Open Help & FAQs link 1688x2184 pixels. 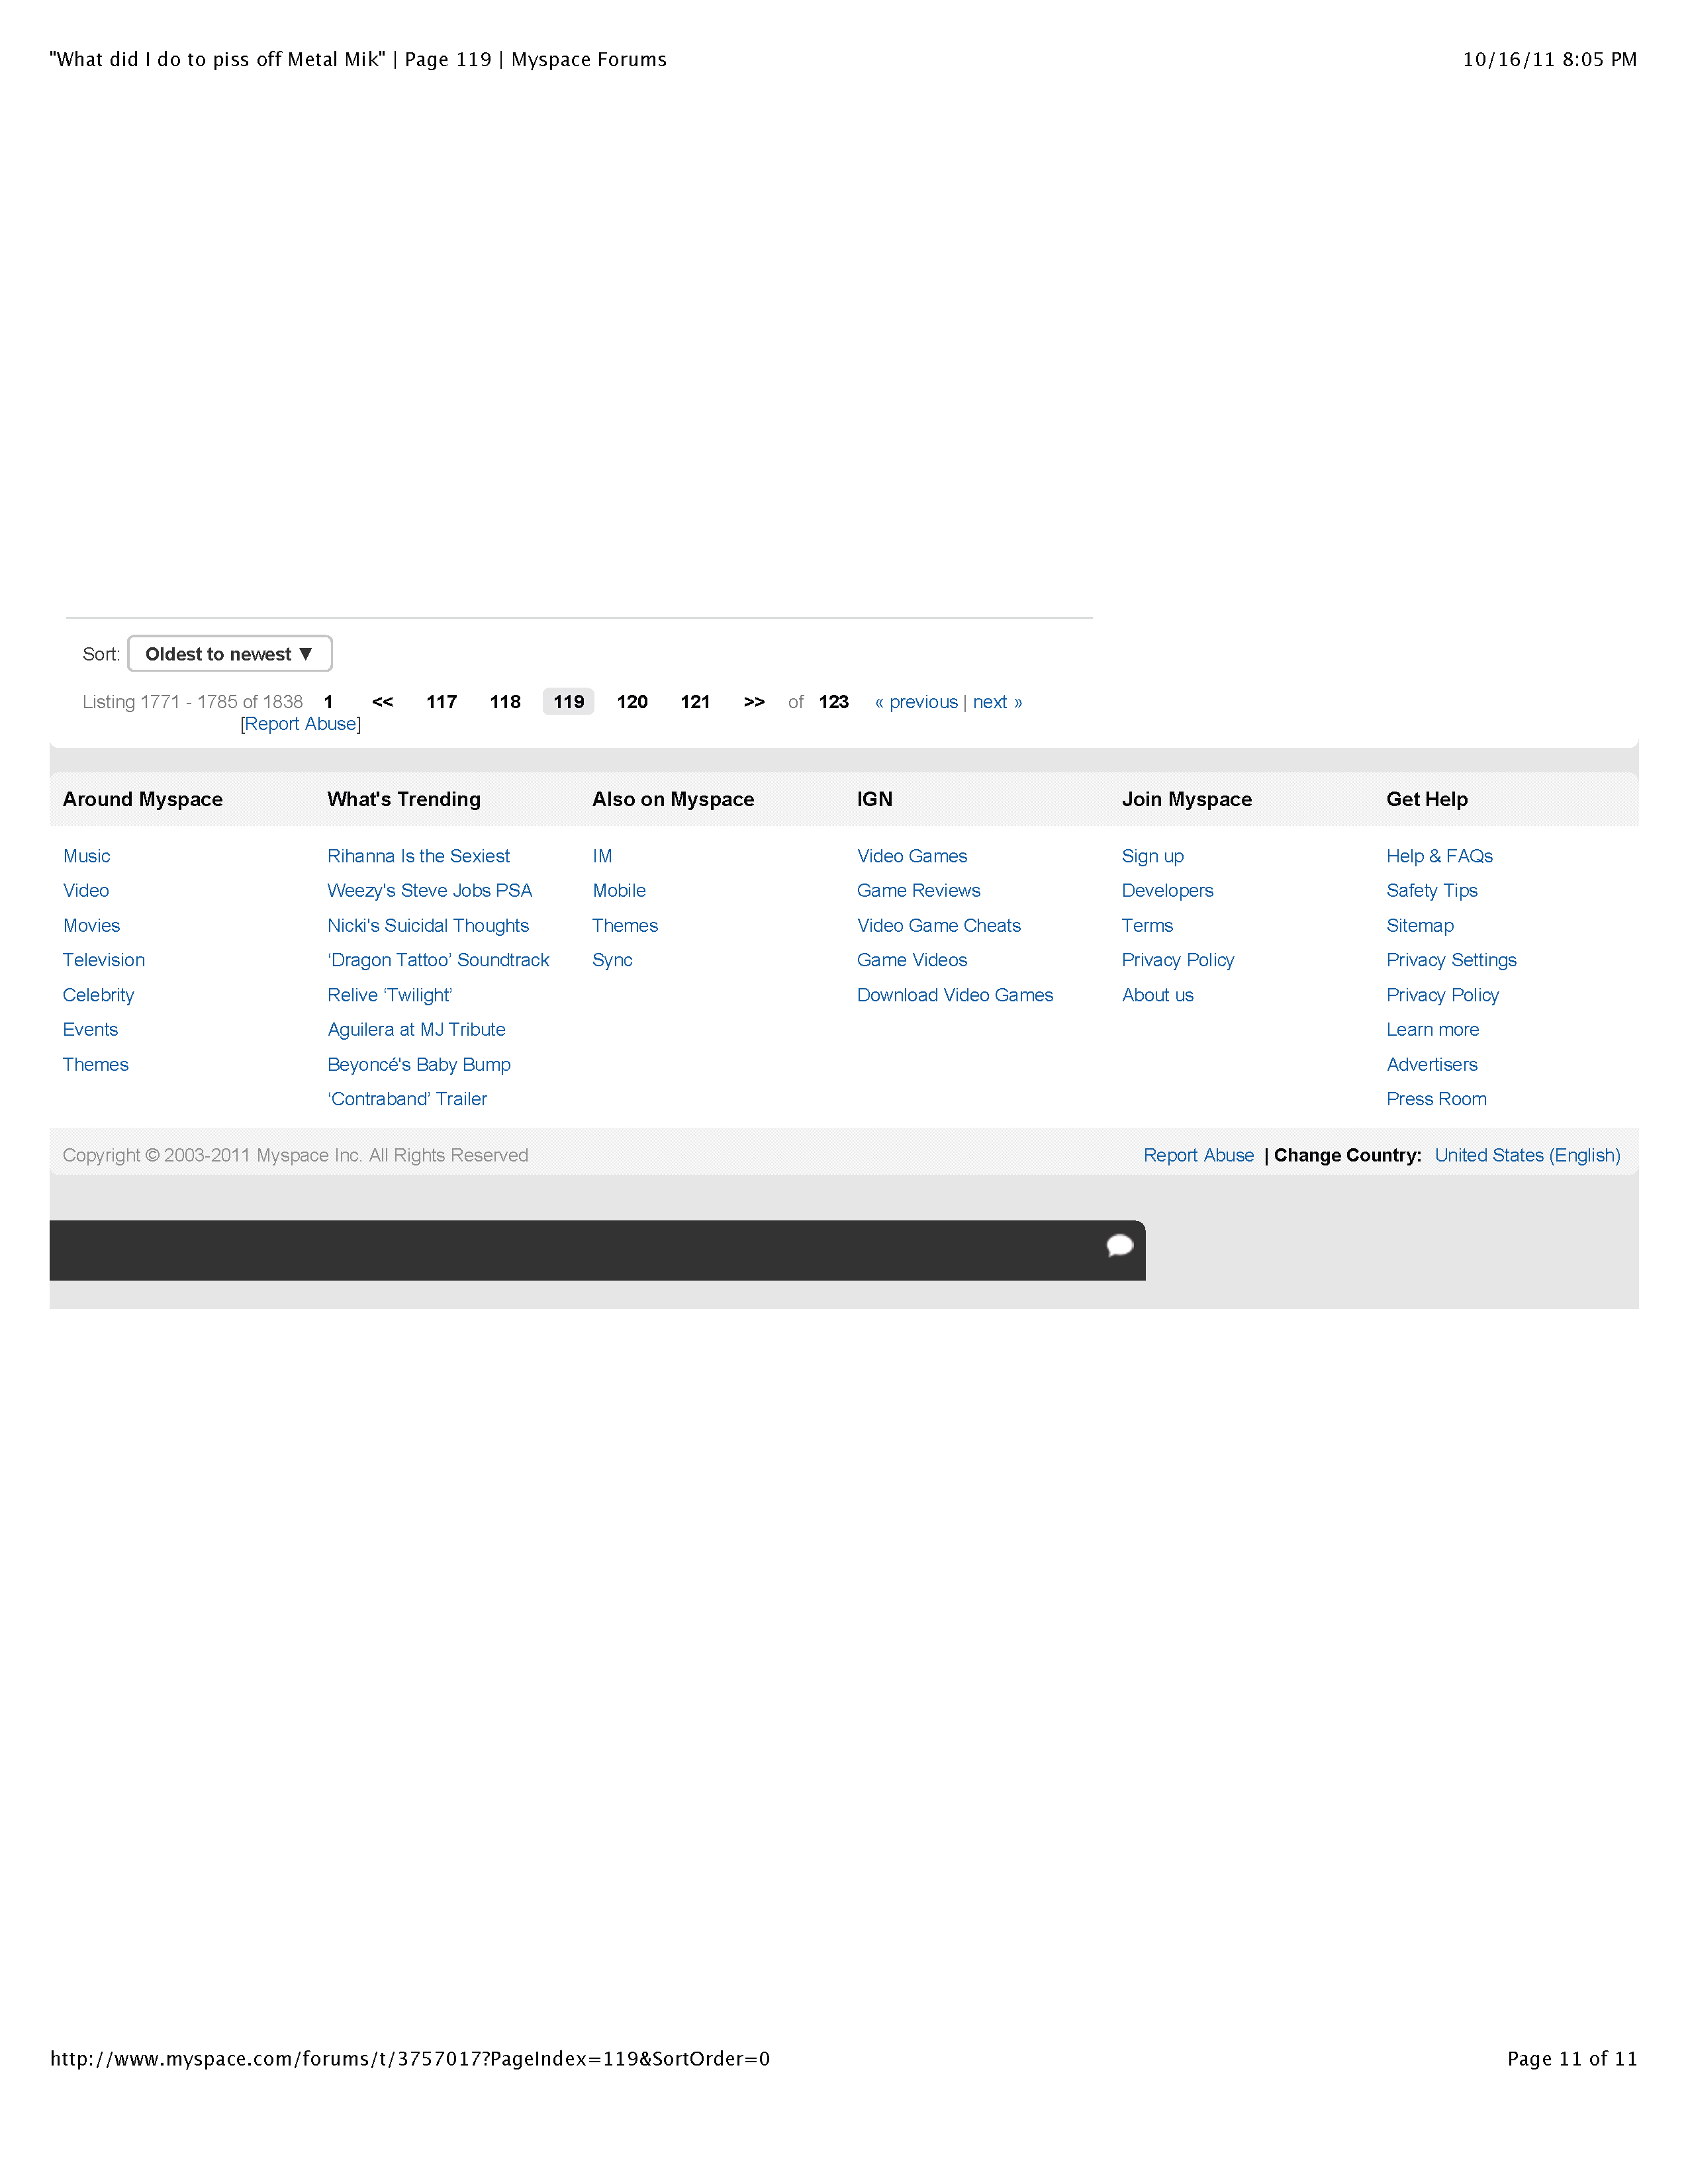pyautogui.click(x=1439, y=856)
